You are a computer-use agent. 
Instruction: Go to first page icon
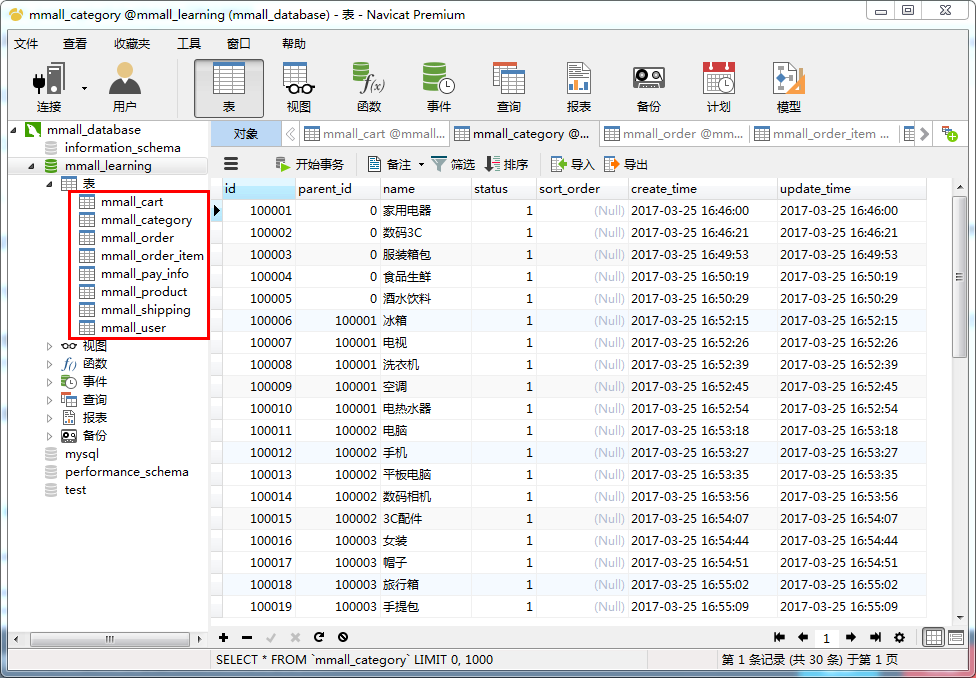click(x=779, y=637)
